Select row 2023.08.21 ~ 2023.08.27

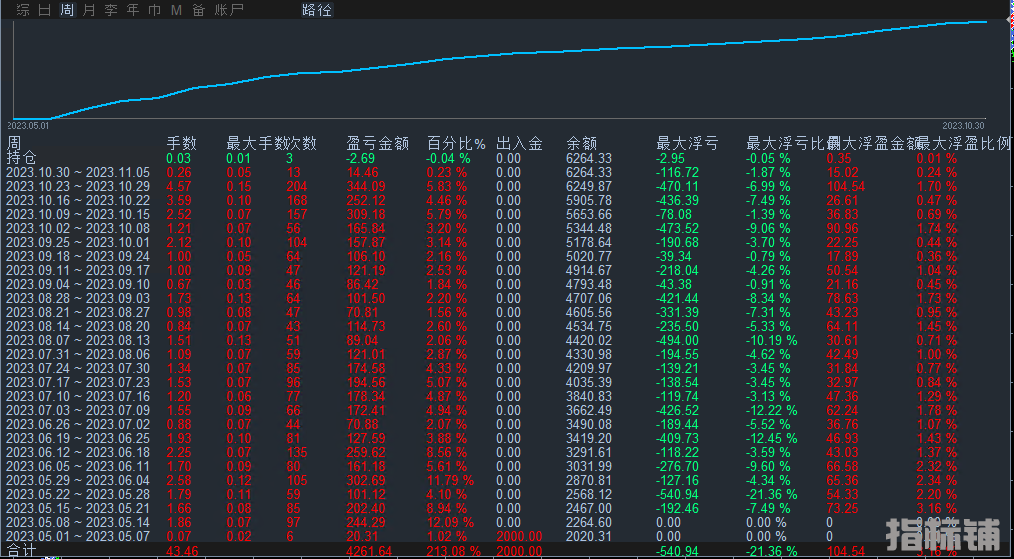point(78,312)
